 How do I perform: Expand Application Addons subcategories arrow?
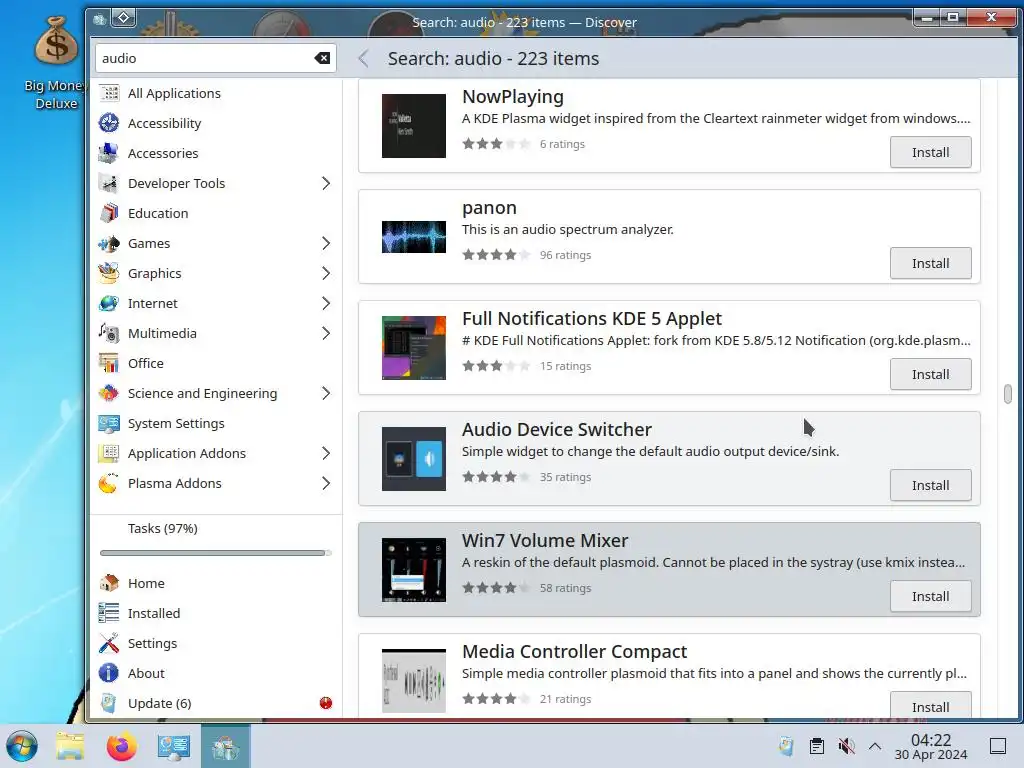coord(326,454)
